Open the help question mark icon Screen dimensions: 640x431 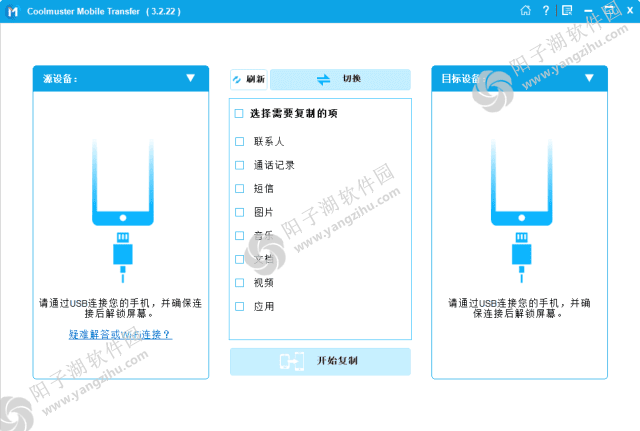(546, 11)
